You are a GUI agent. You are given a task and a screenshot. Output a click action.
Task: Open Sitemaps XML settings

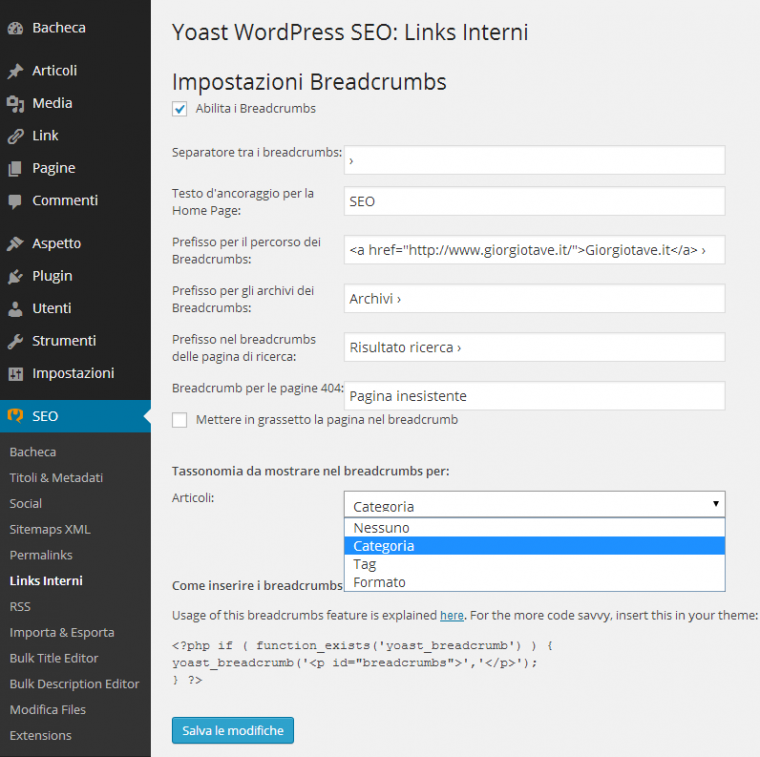50,529
